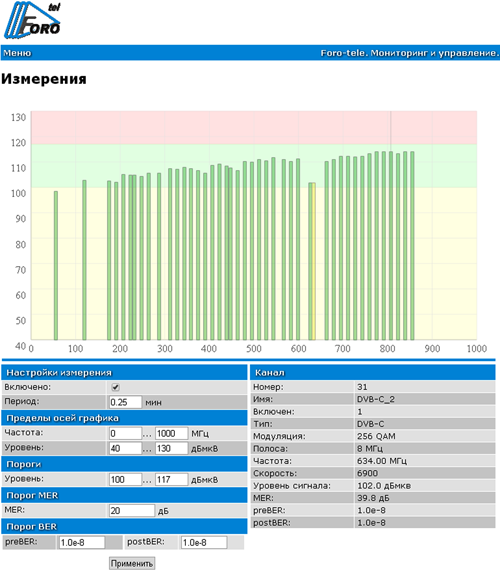The width and height of the screenshot is (500, 571).
Task: Click the Частота maximum field with 1000
Action: pyautogui.click(x=172, y=433)
